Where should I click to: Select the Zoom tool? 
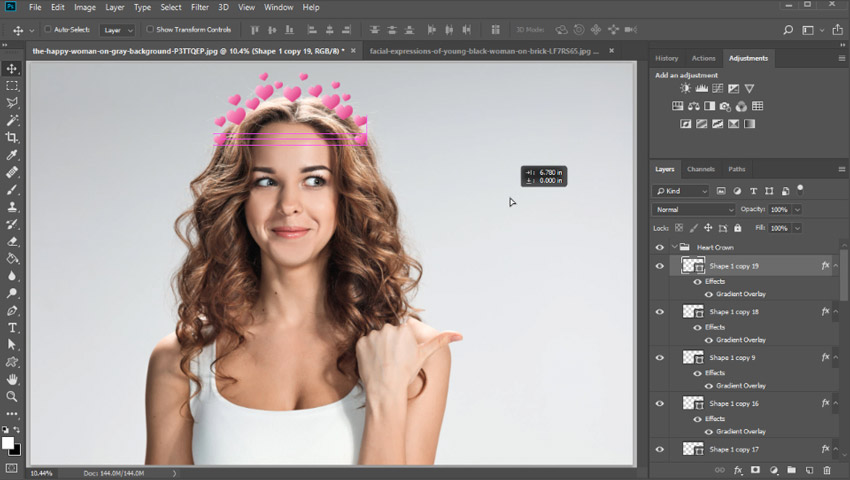click(12, 396)
